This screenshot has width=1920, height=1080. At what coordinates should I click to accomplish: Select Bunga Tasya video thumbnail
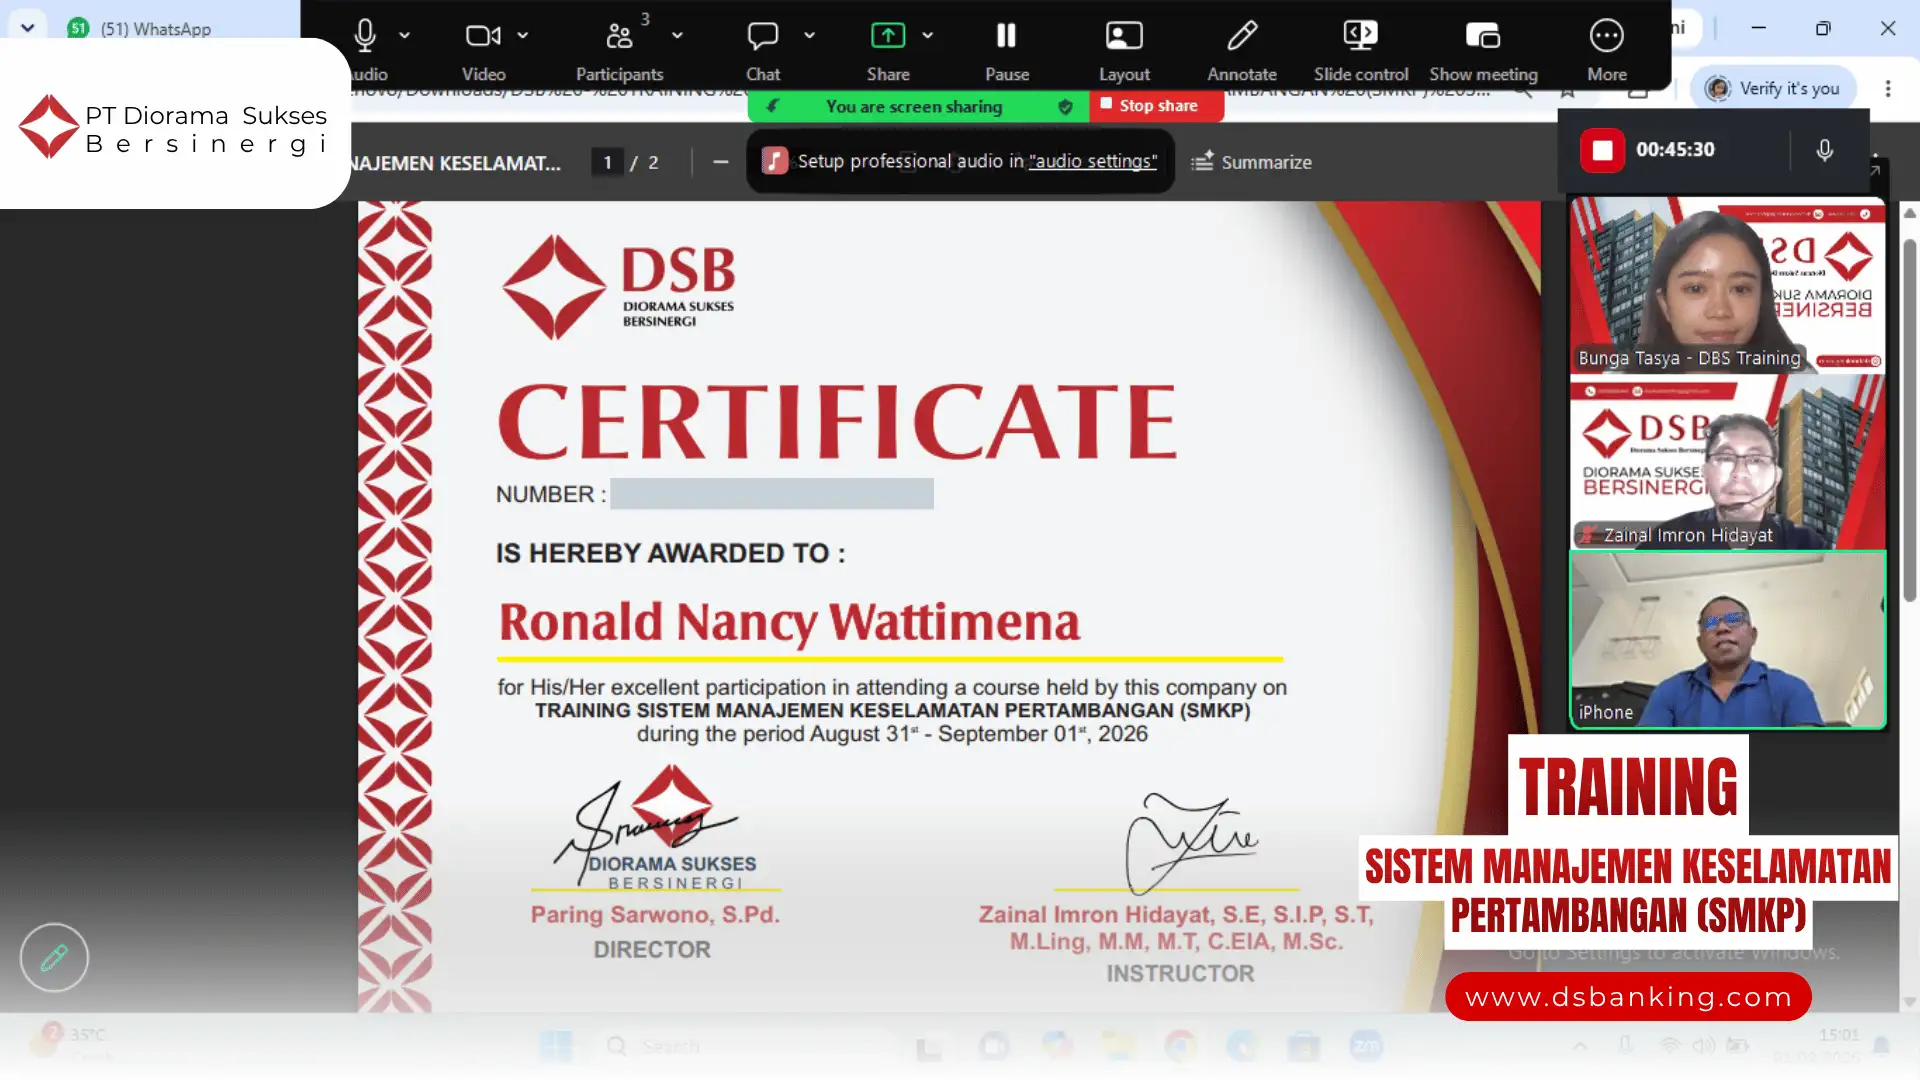tap(1727, 285)
